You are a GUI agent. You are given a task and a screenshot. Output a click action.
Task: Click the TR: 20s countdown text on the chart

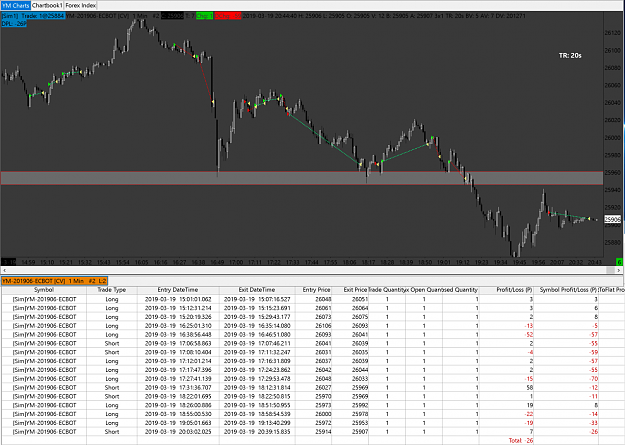[570, 55]
